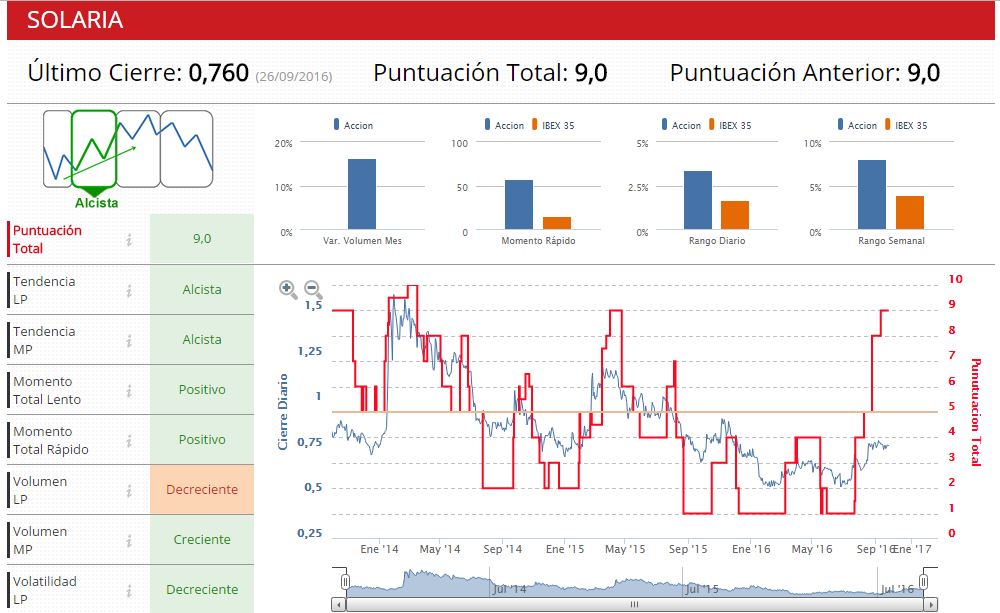Click Creciente value for Volumen MP

(202, 540)
